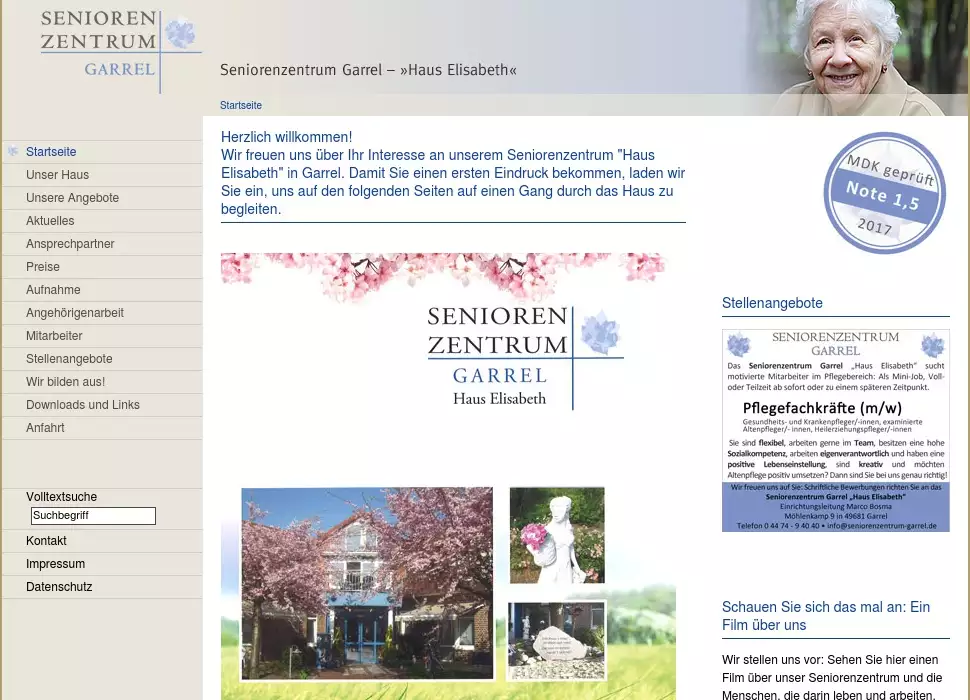The image size is (970, 700).
Task: Open the Stellenangebote navigation entry
Action: 69,359
